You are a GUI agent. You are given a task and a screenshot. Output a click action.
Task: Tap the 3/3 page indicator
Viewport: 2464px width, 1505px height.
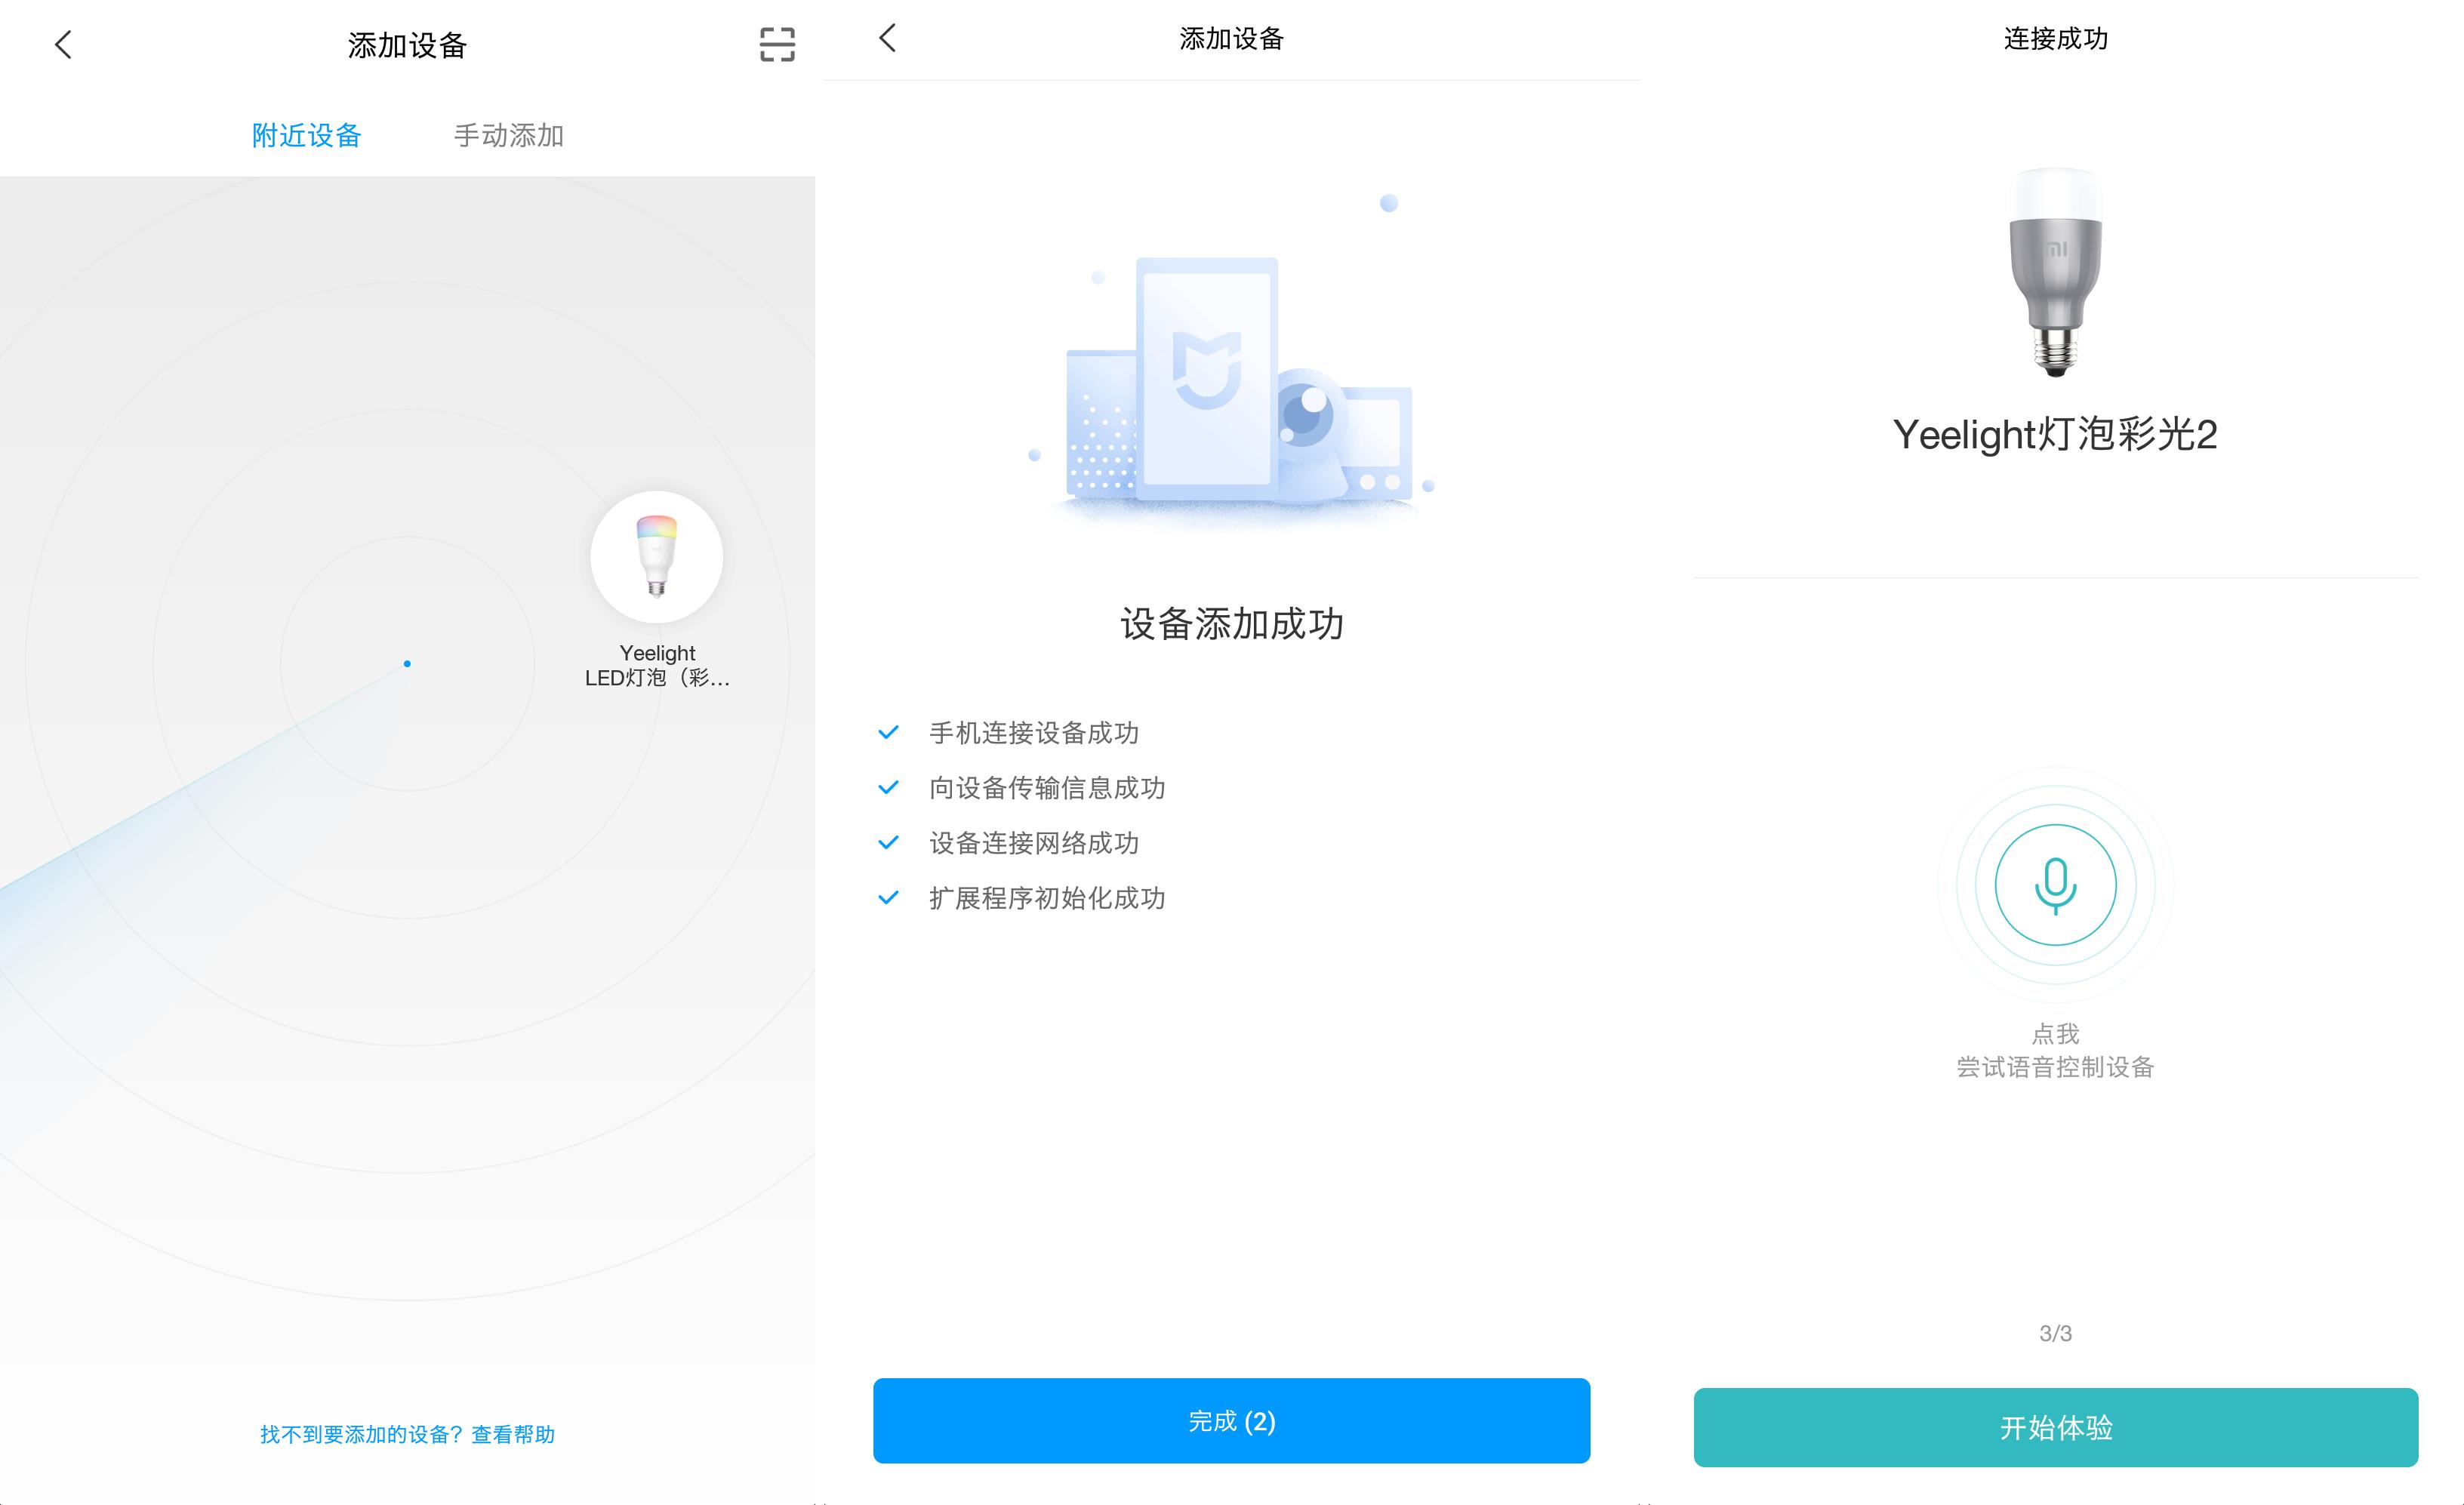tap(2053, 1332)
